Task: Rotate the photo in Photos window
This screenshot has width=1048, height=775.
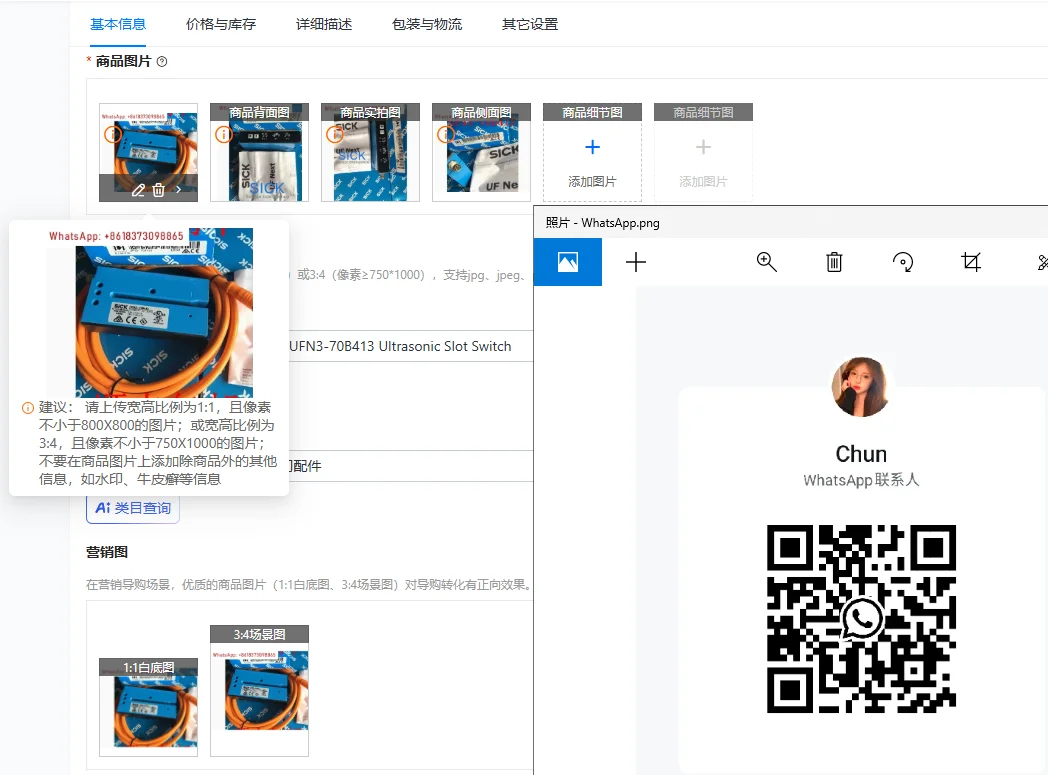Action: [x=903, y=262]
